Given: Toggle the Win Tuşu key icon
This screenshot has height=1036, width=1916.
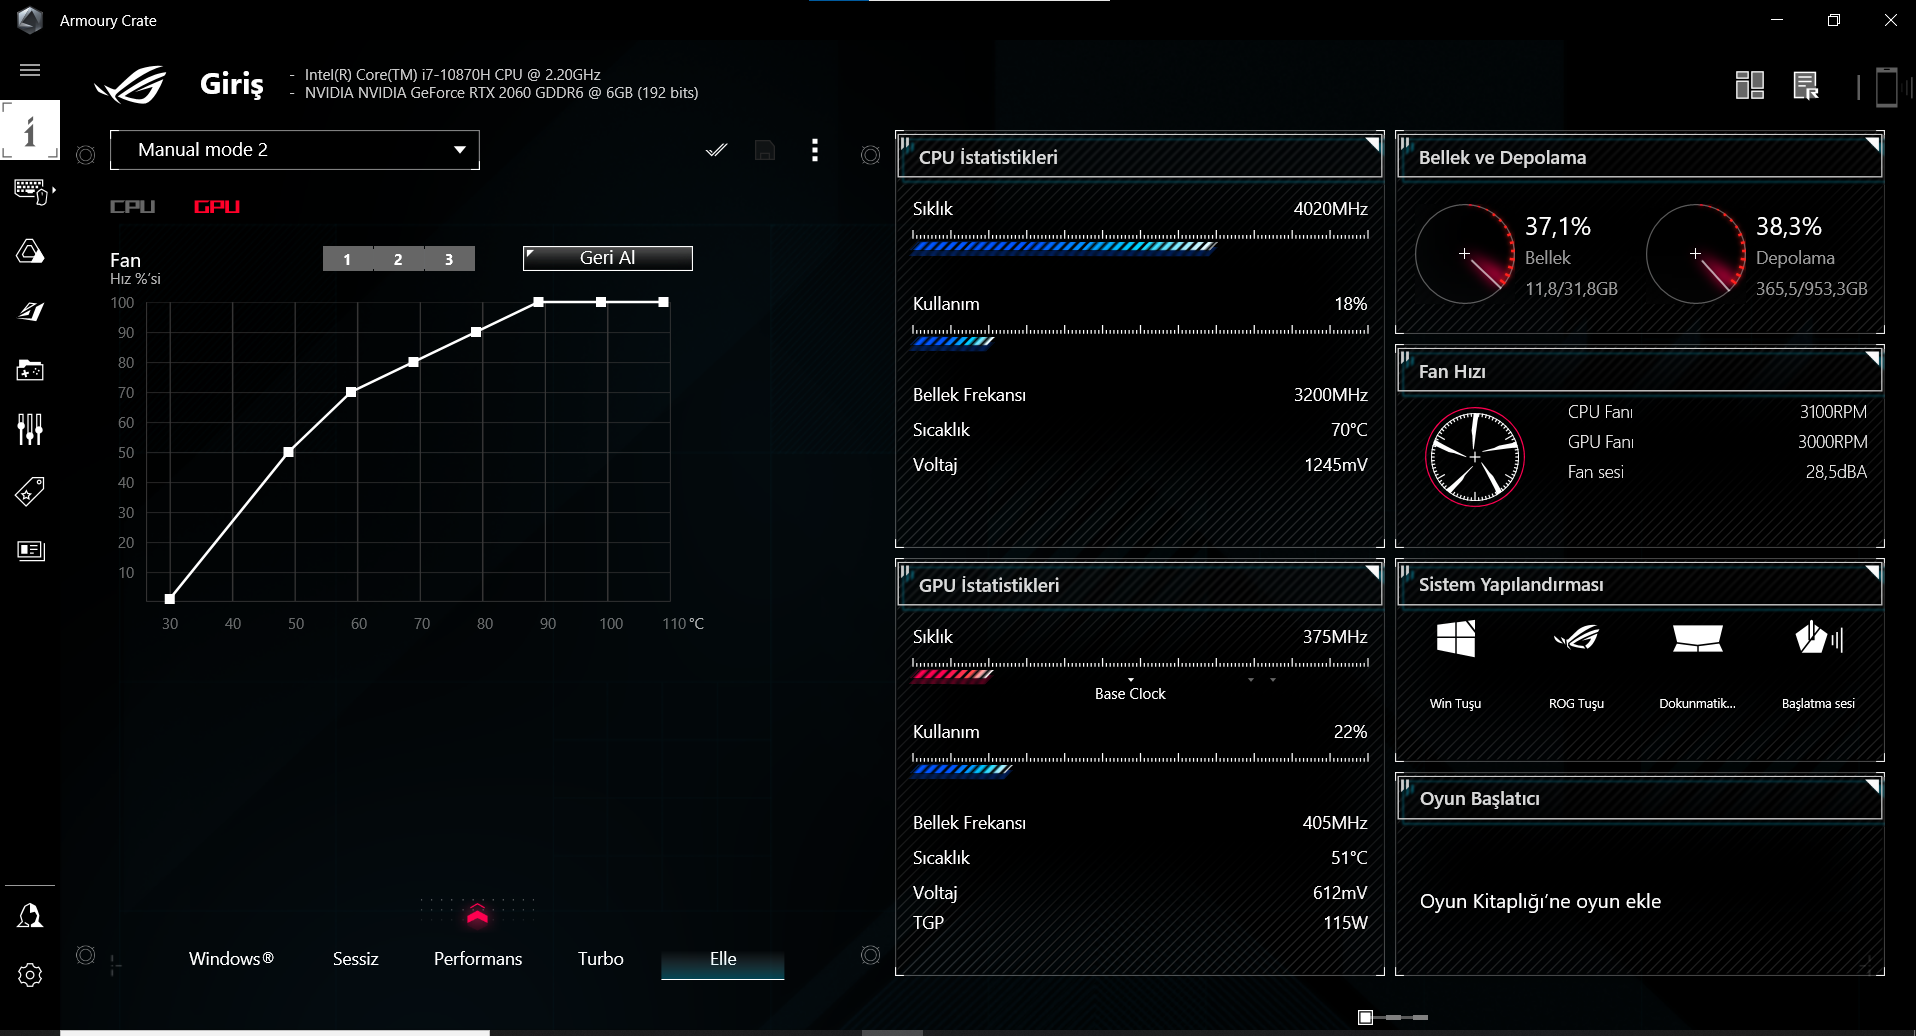Looking at the screenshot, I should click(x=1455, y=638).
